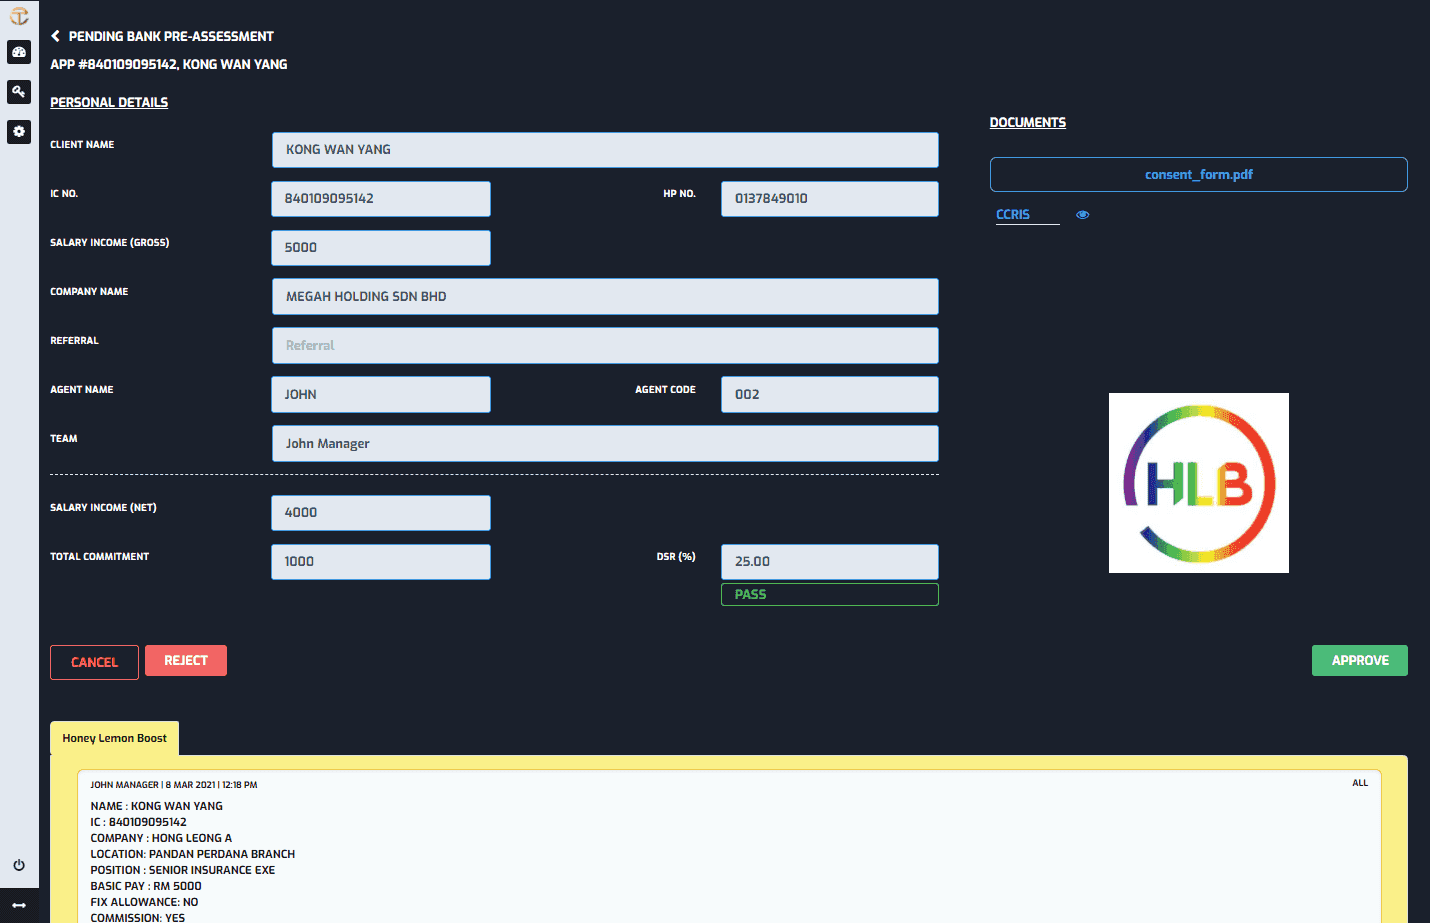
Task: Log out via the power icon
Action: pyautogui.click(x=18, y=865)
